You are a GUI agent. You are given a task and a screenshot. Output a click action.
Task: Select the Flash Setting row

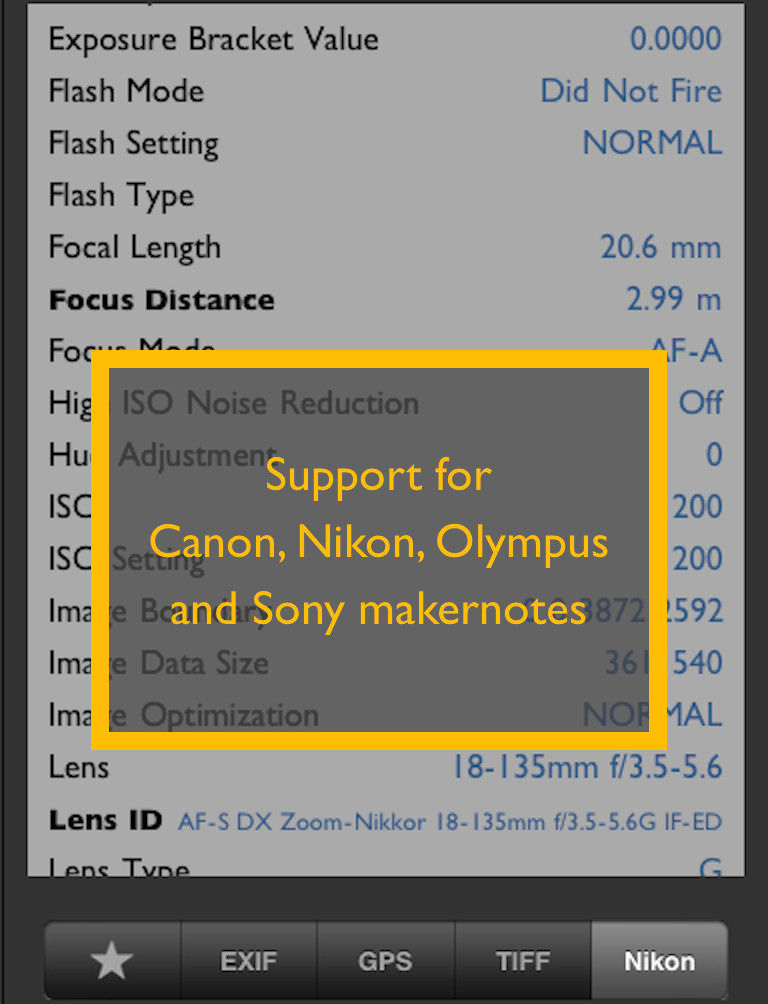point(386,143)
